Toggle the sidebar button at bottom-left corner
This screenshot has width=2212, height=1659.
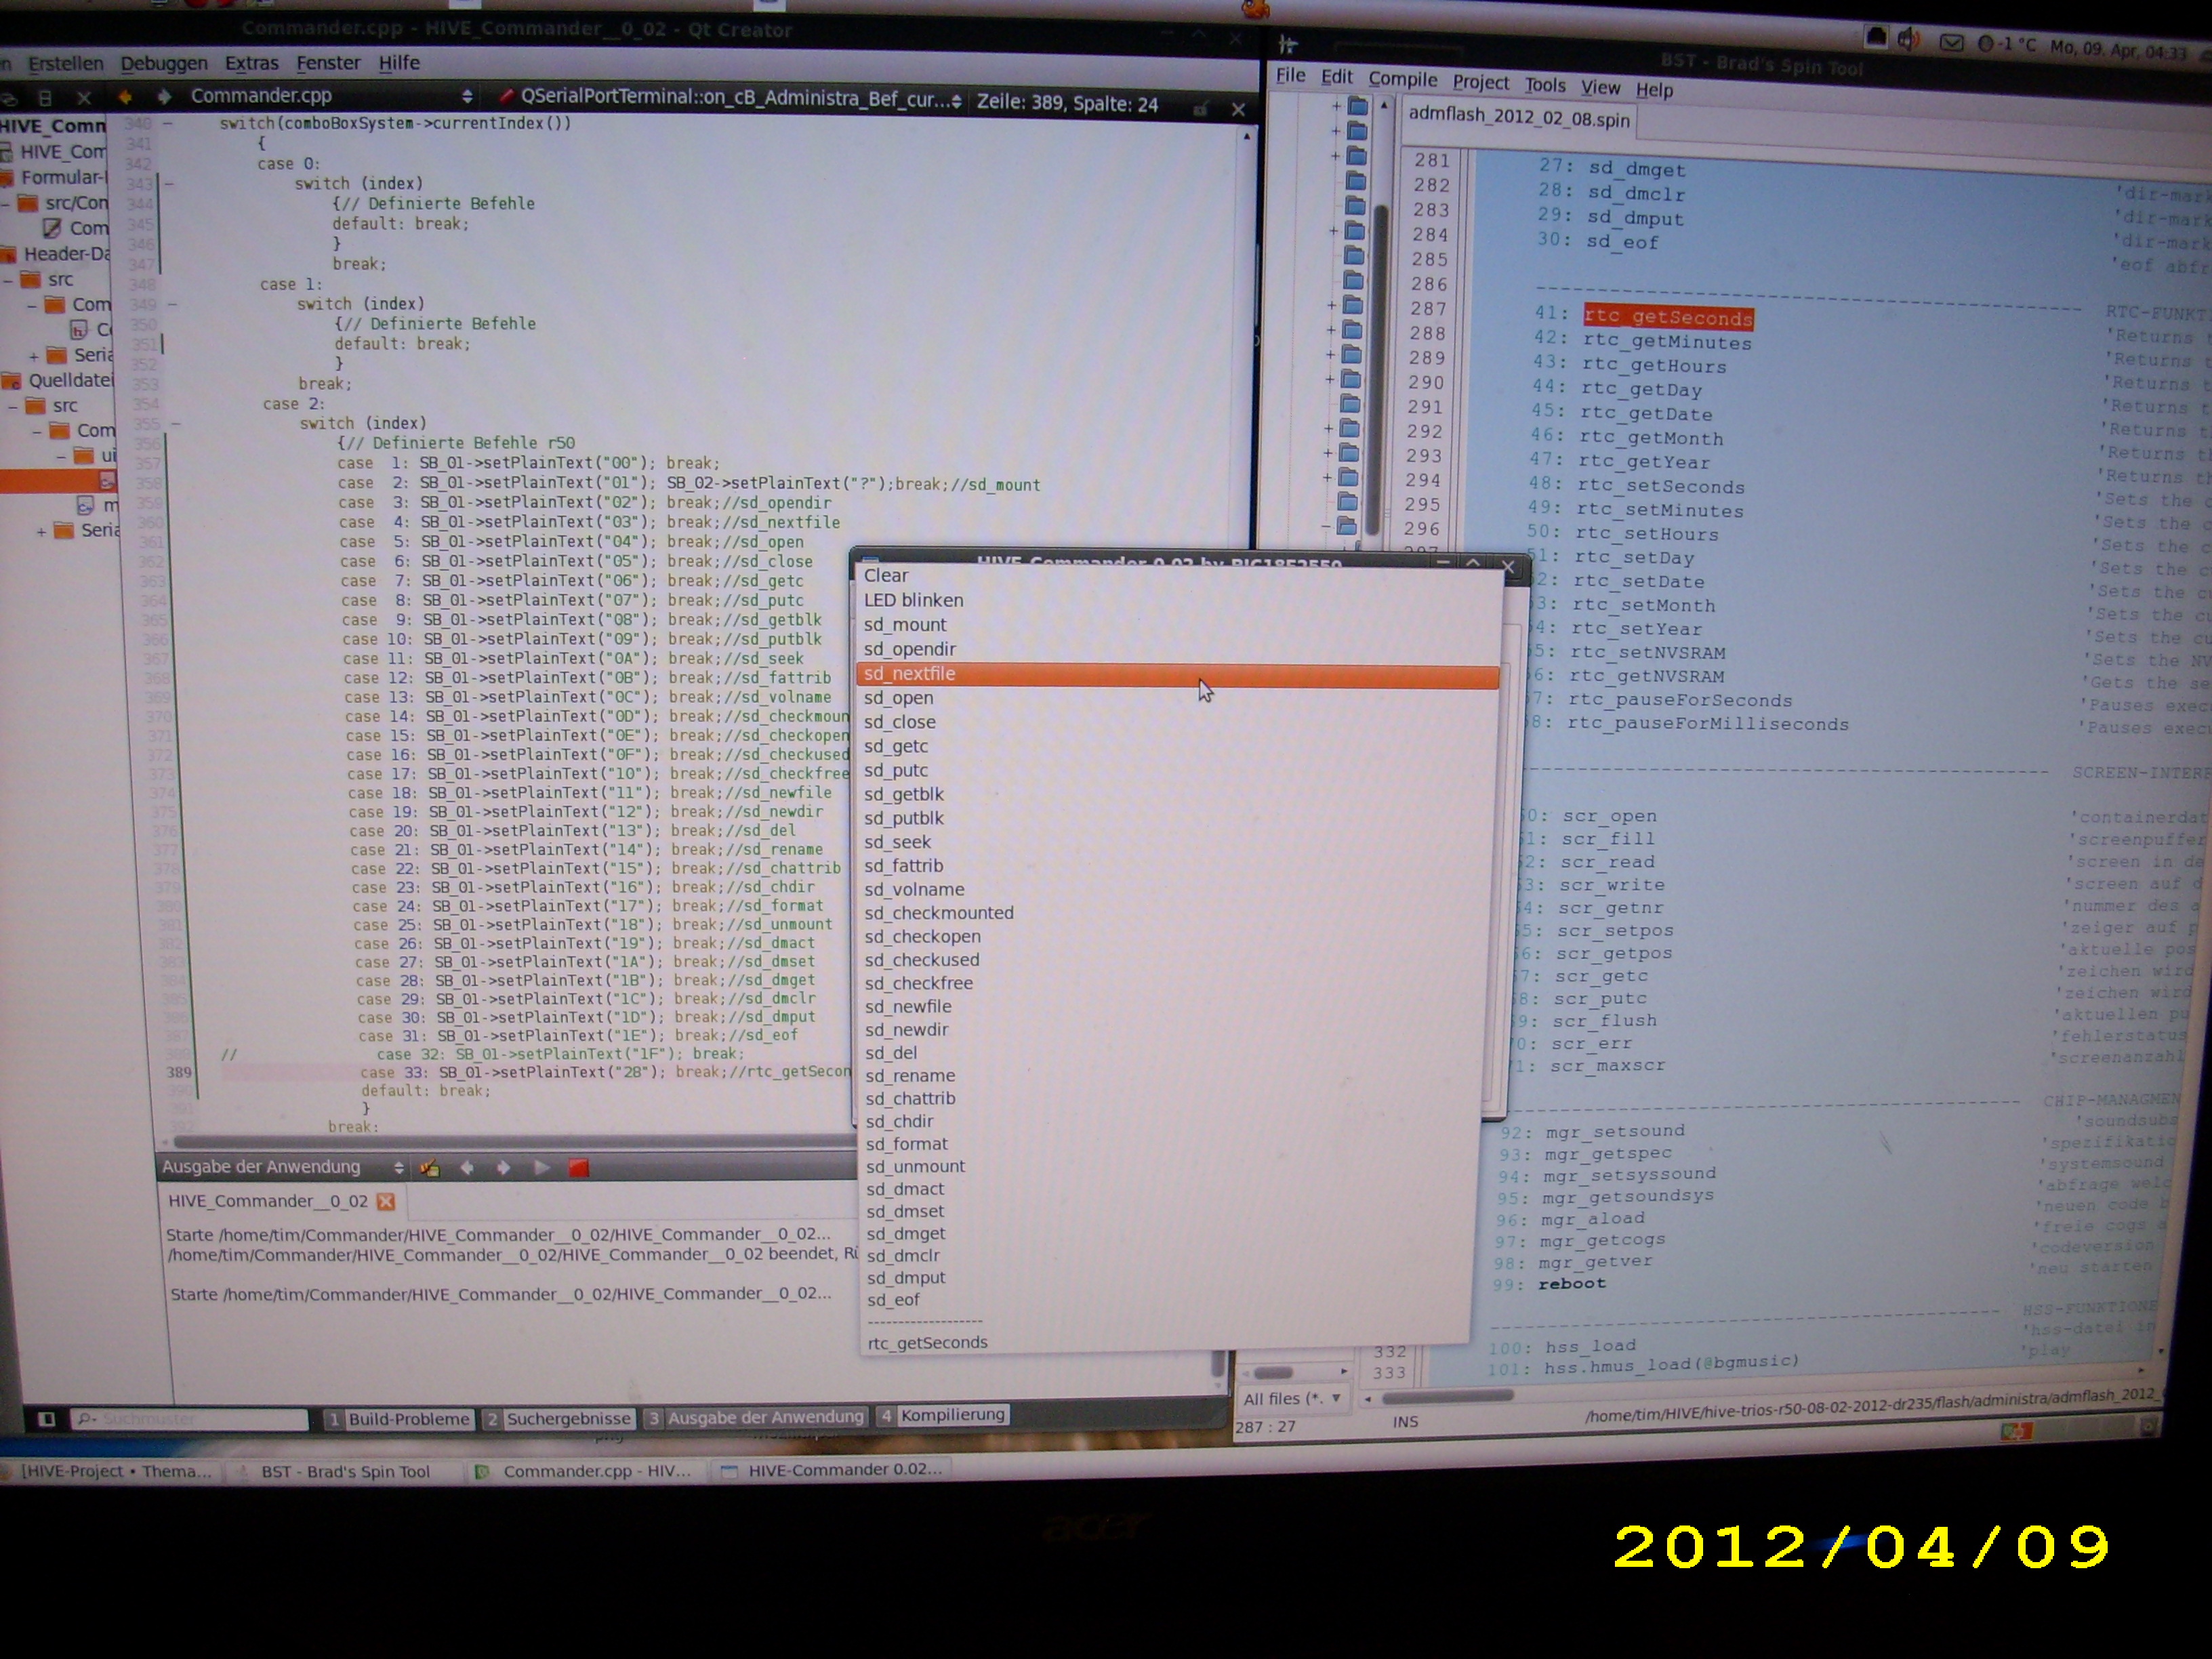coord(46,1419)
